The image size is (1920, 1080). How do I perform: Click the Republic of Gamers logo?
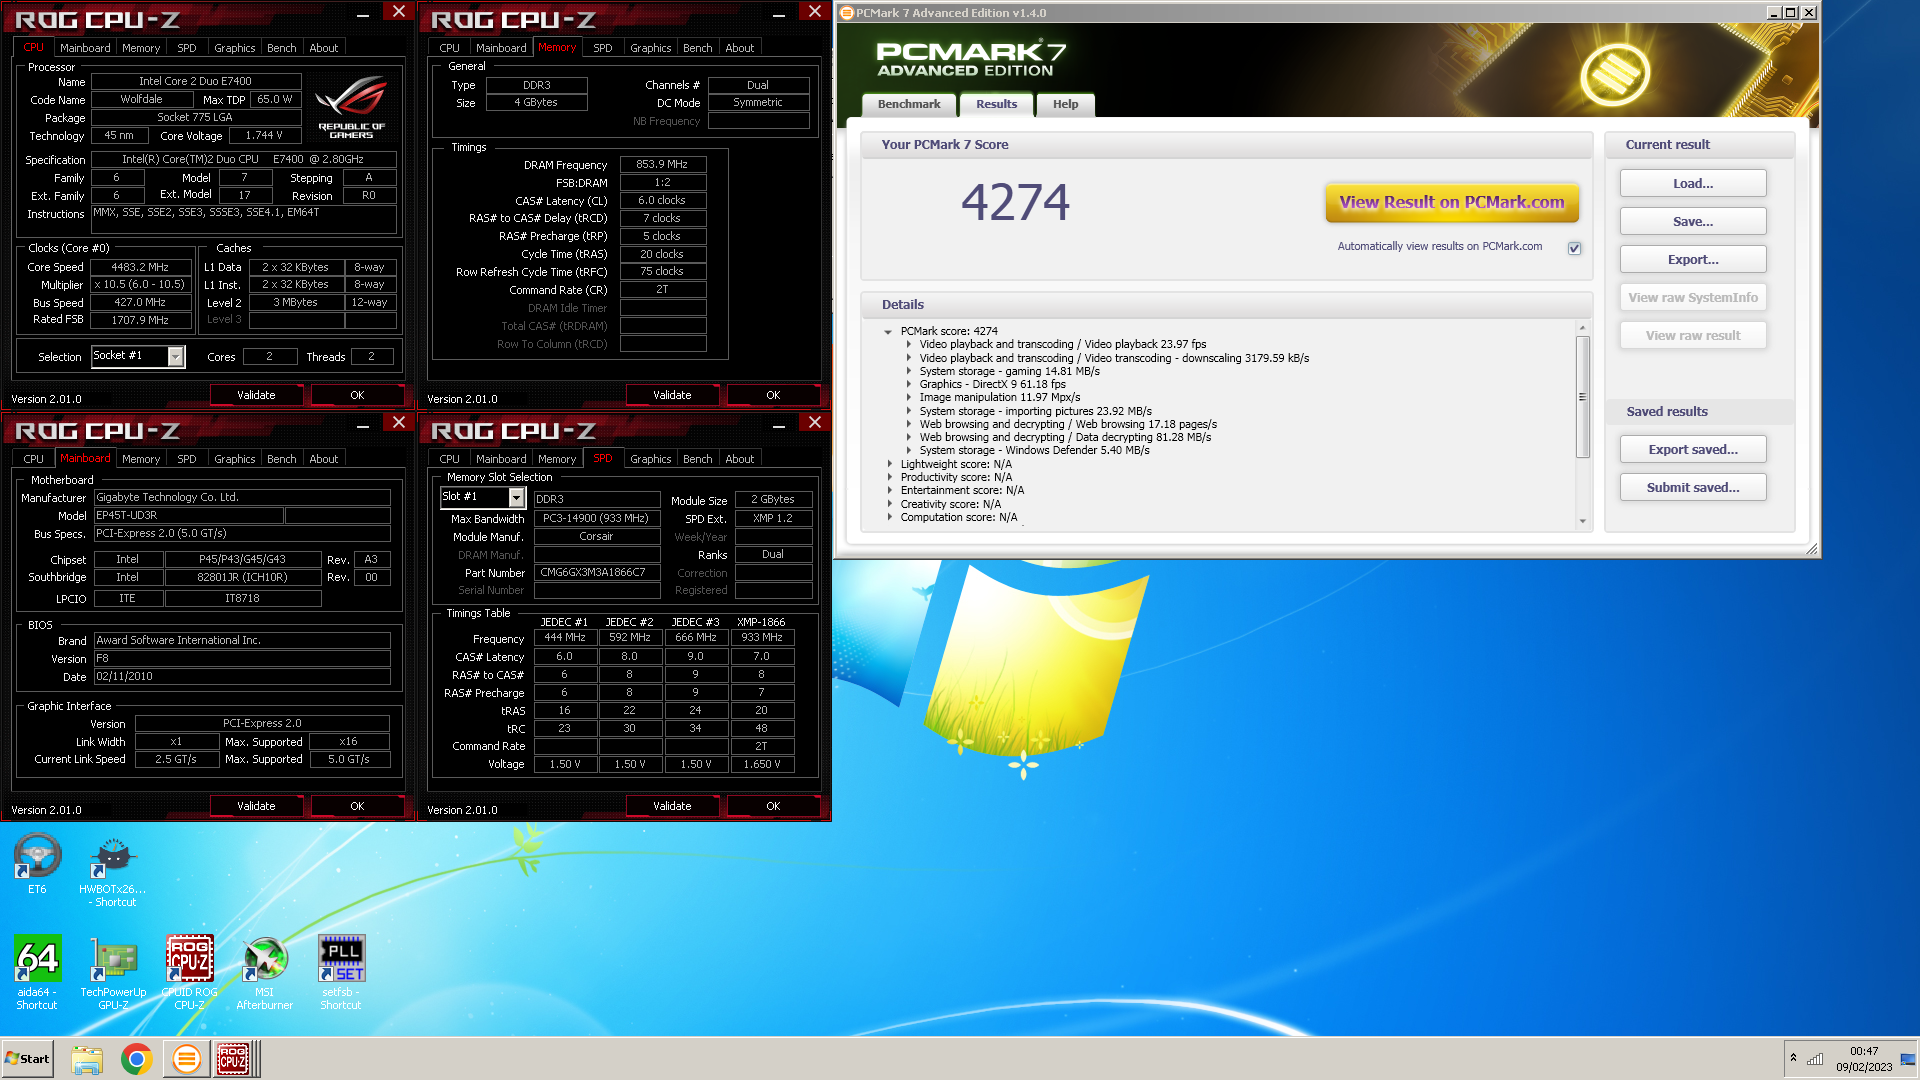click(x=351, y=108)
